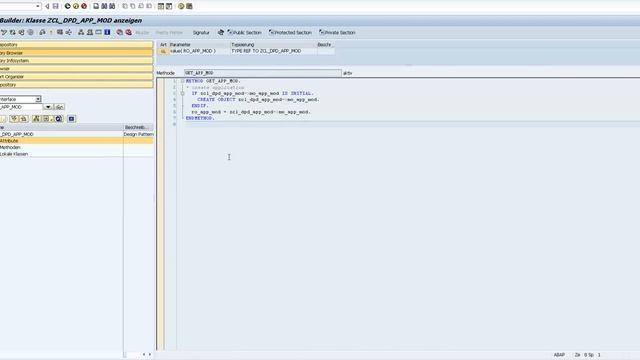
Task: Click the Pretty Printer button
Action: [169, 32]
